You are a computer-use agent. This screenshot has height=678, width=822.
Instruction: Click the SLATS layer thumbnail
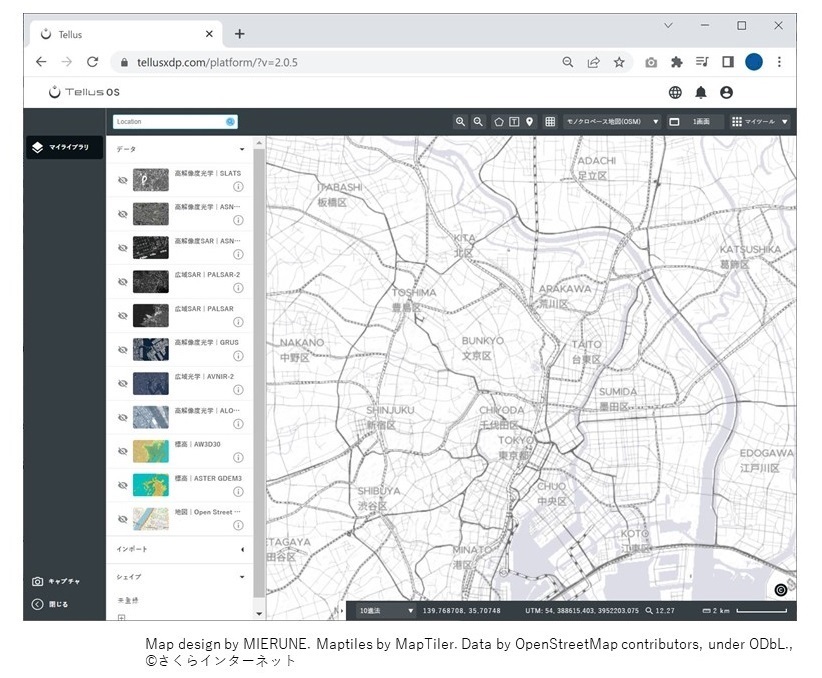coord(151,180)
